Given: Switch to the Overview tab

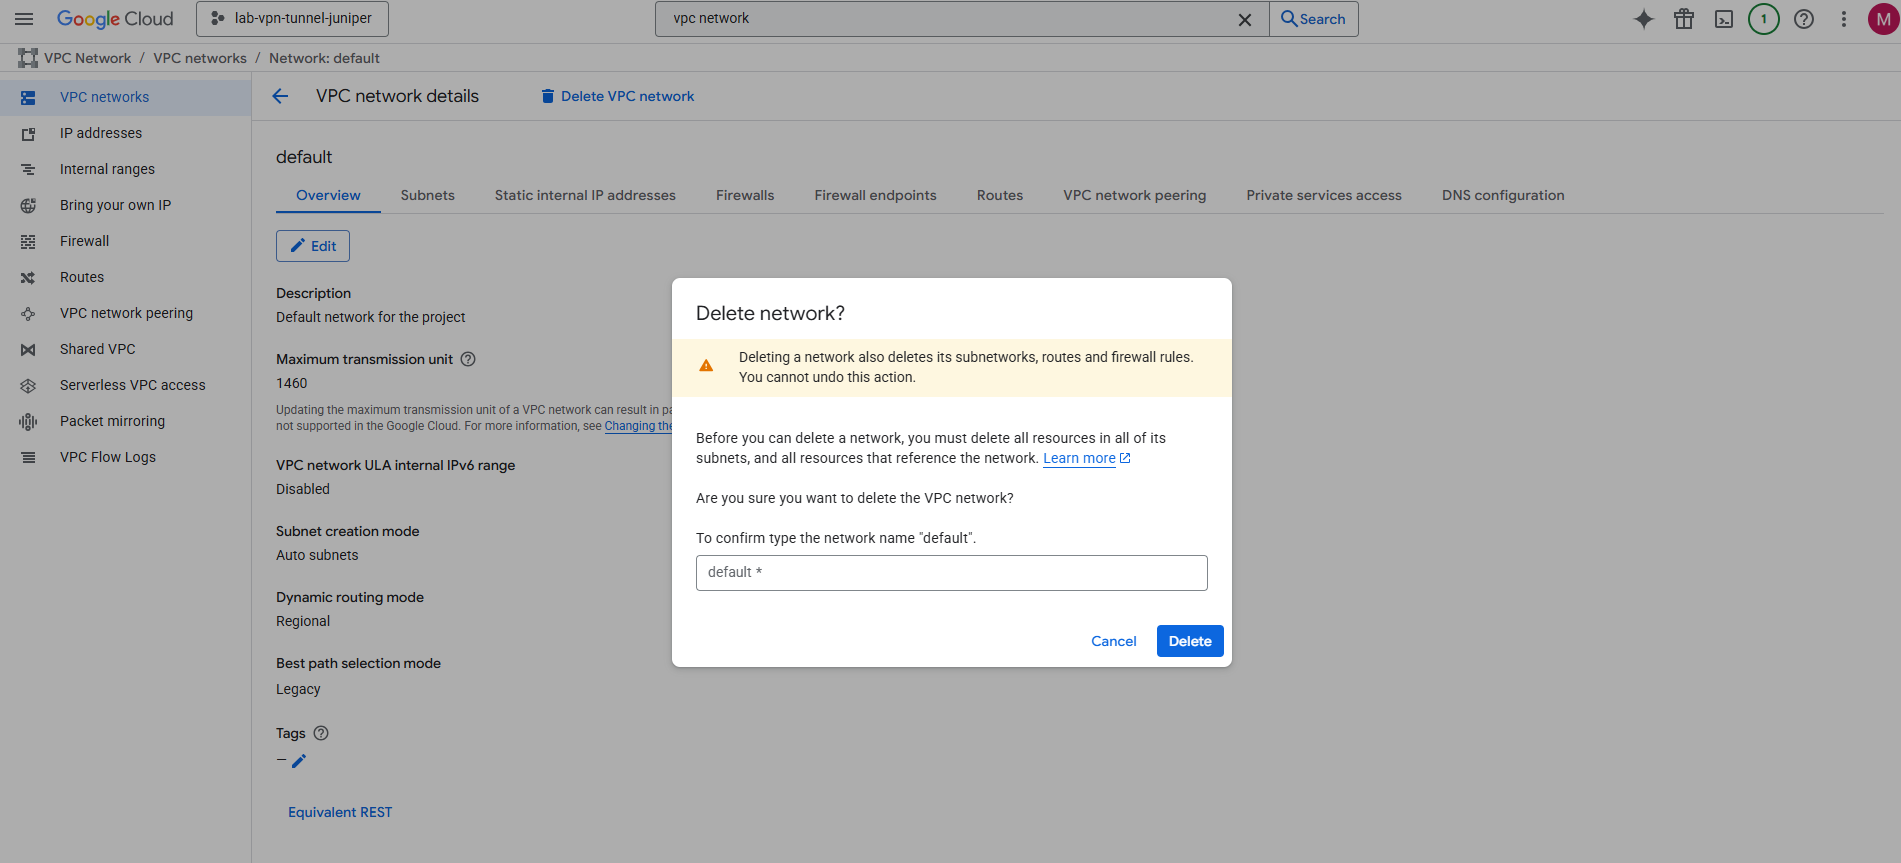Looking at the screenshot, I should pos(328,195).
